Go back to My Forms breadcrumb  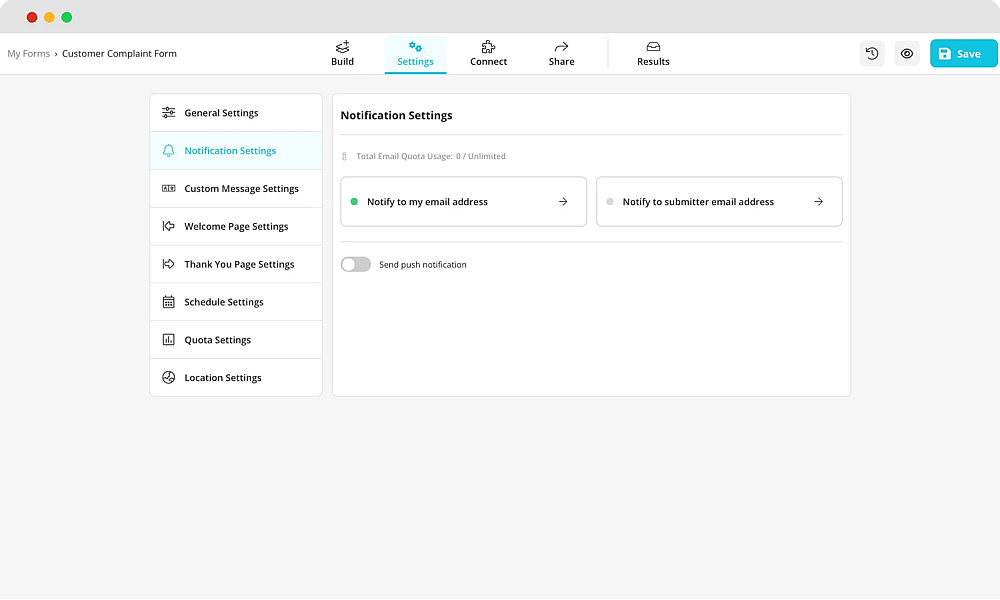pos(29,54)
